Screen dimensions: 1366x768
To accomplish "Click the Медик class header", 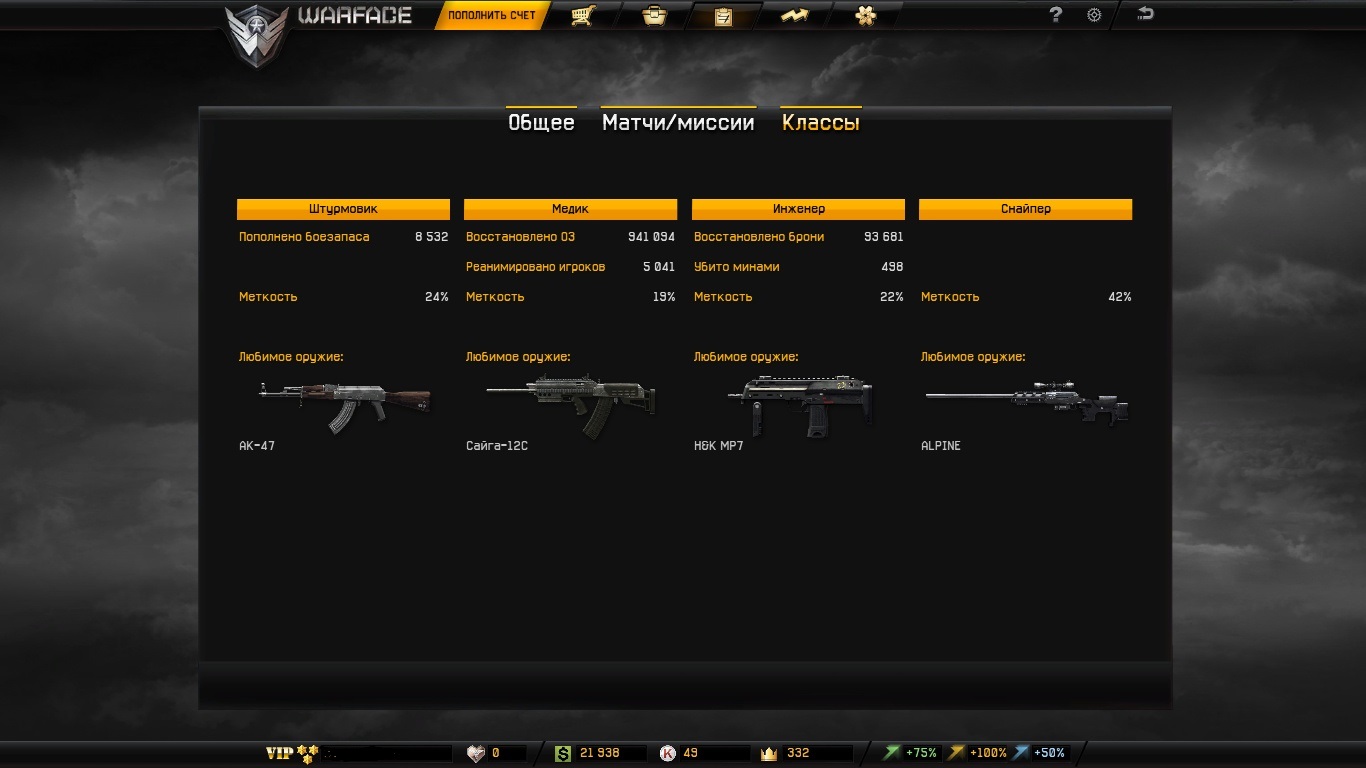I will [570, 209].
